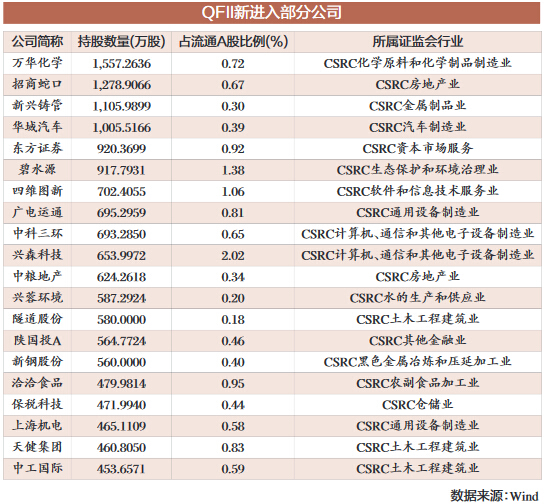Click CSRC水的生产和供应业 cell
This screenshot has height=504, width=546.
tap(418, 297)
